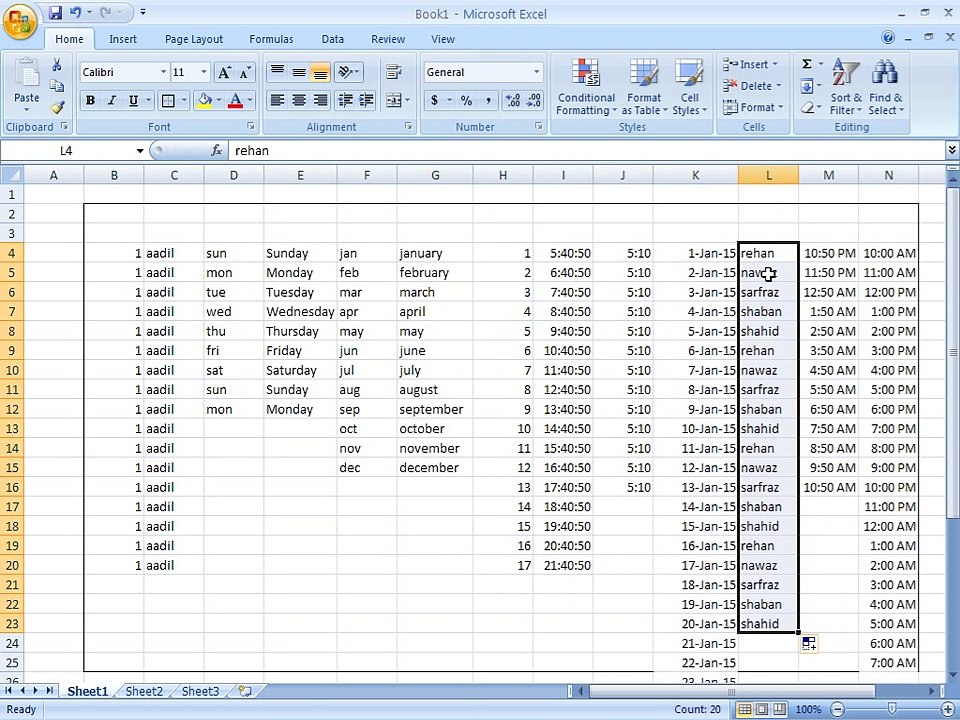The image size is (960, 720).
Task: Open the Cell Styles gallery
Action: coord(689,87)
